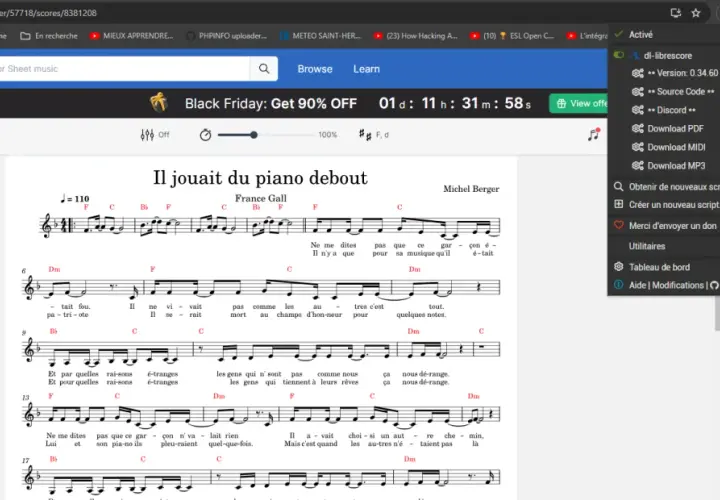Image resolution: width=720 pixels, height=500 pixels.
Task: Click the heart donation icon
Action: pos(619,225)
